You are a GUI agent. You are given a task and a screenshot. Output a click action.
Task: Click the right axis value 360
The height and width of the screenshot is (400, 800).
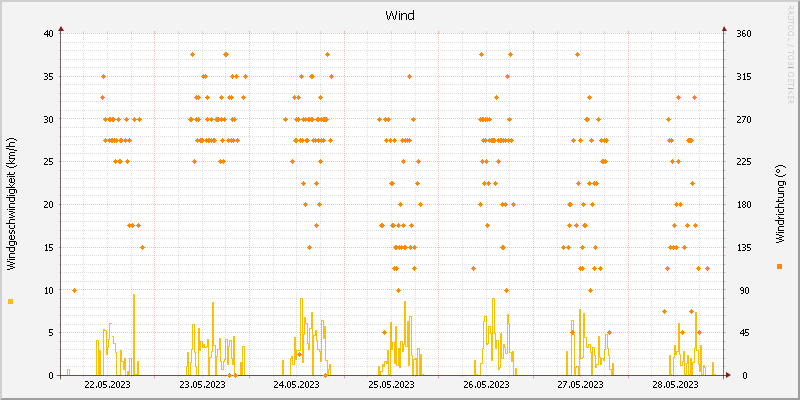[744, 34]
